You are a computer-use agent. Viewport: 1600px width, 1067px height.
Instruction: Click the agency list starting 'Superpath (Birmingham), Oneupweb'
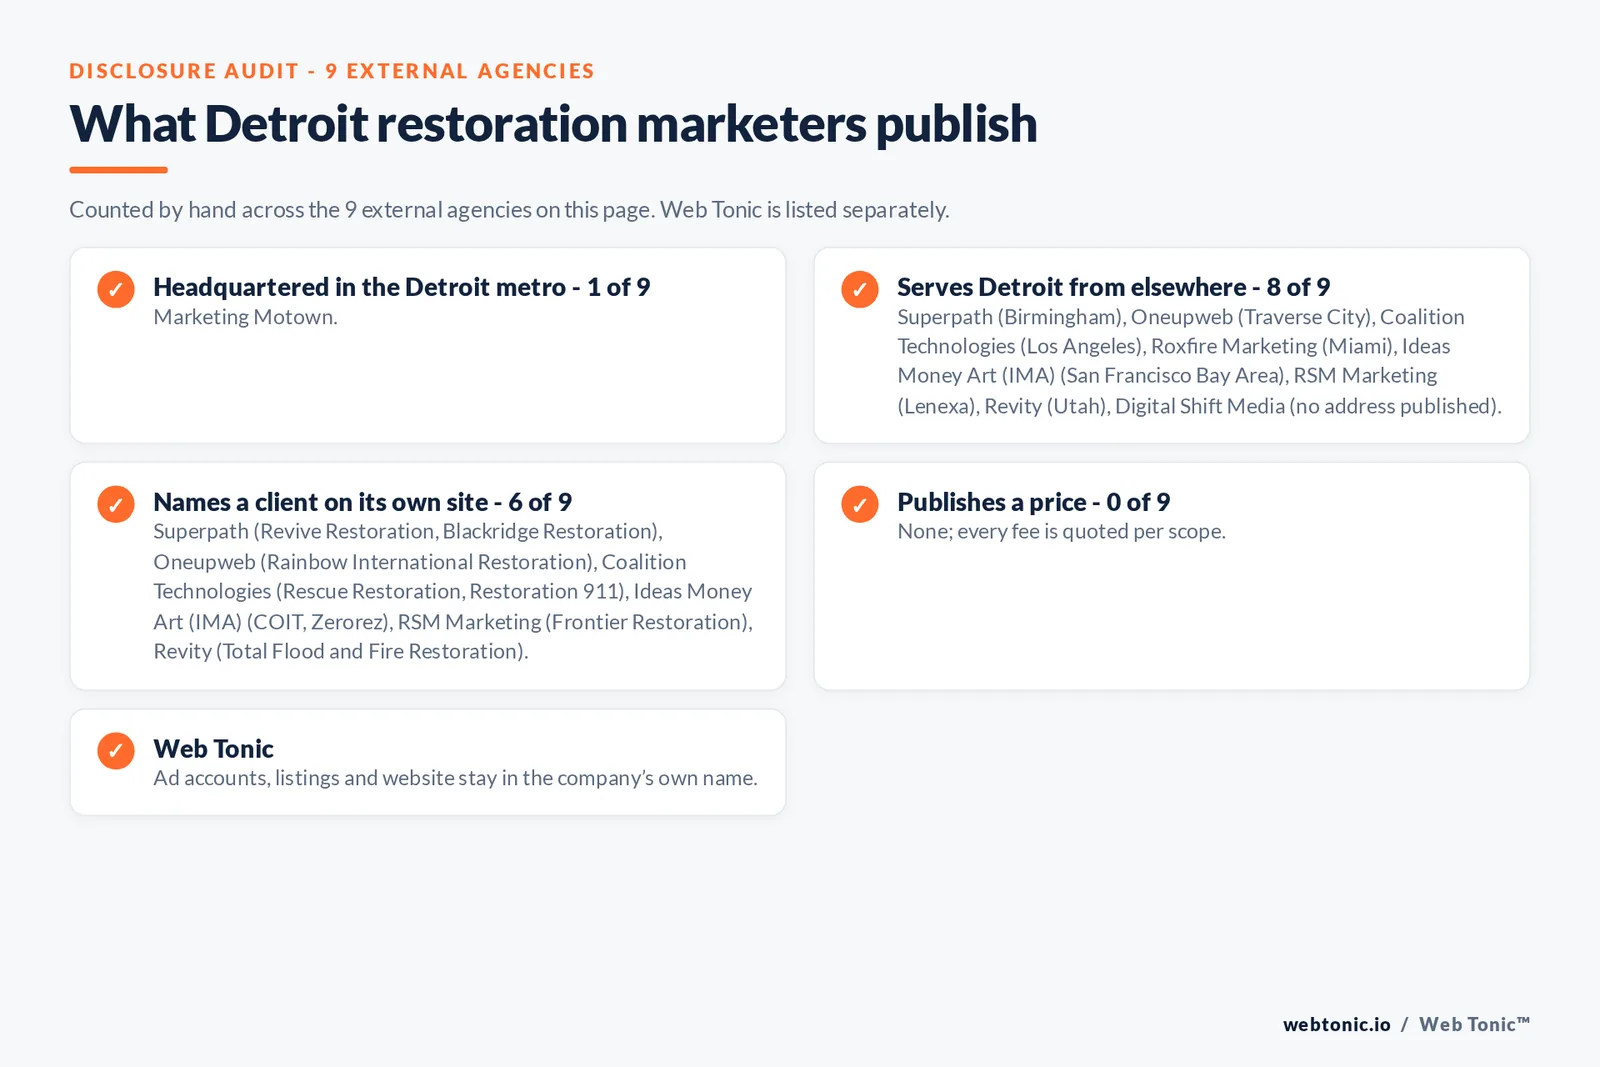click(x=1199, y=361)
